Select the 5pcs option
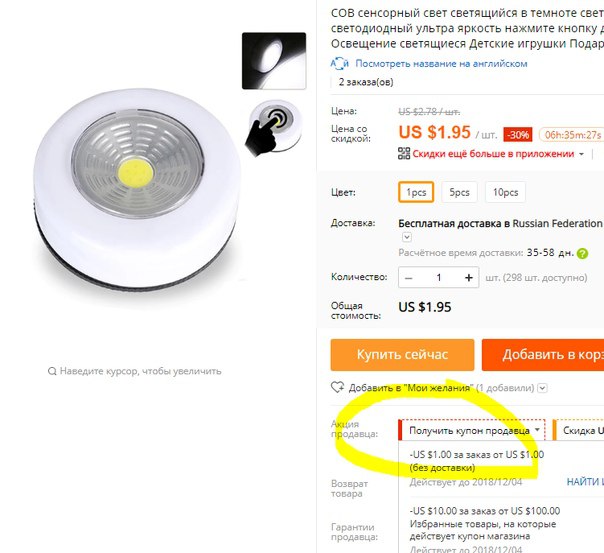Screen dimensions: 604x553 (459, 192)
